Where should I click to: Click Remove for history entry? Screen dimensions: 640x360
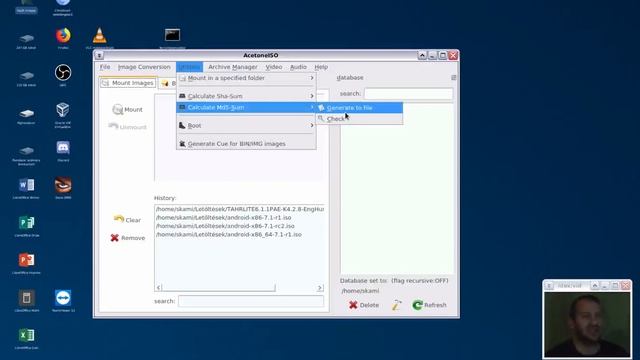[x=128, y=238]
